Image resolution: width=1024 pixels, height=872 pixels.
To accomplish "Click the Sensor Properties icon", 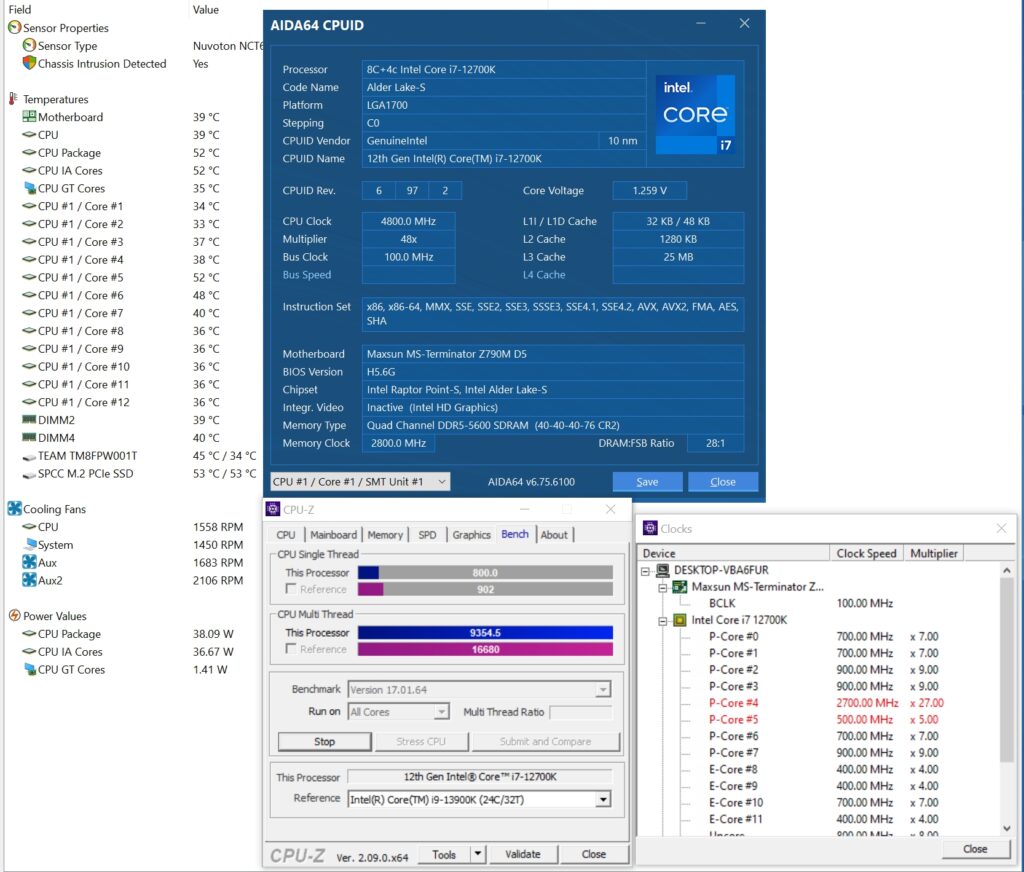I will 14,27.
